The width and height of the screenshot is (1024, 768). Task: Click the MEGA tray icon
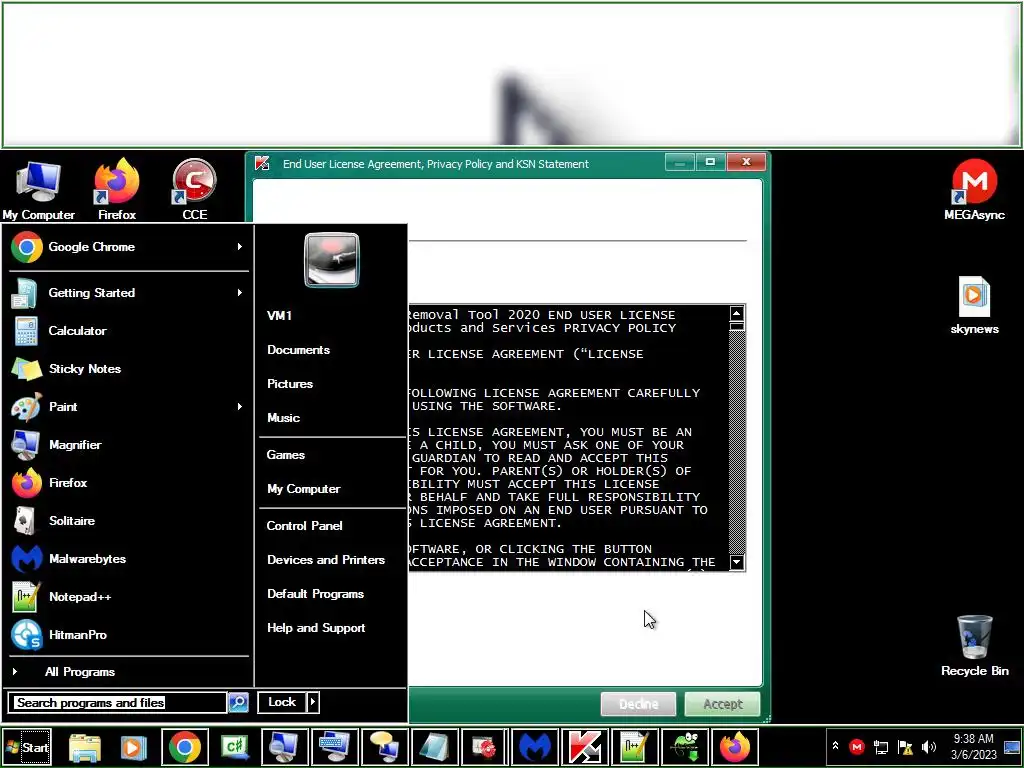coord(857,746)
